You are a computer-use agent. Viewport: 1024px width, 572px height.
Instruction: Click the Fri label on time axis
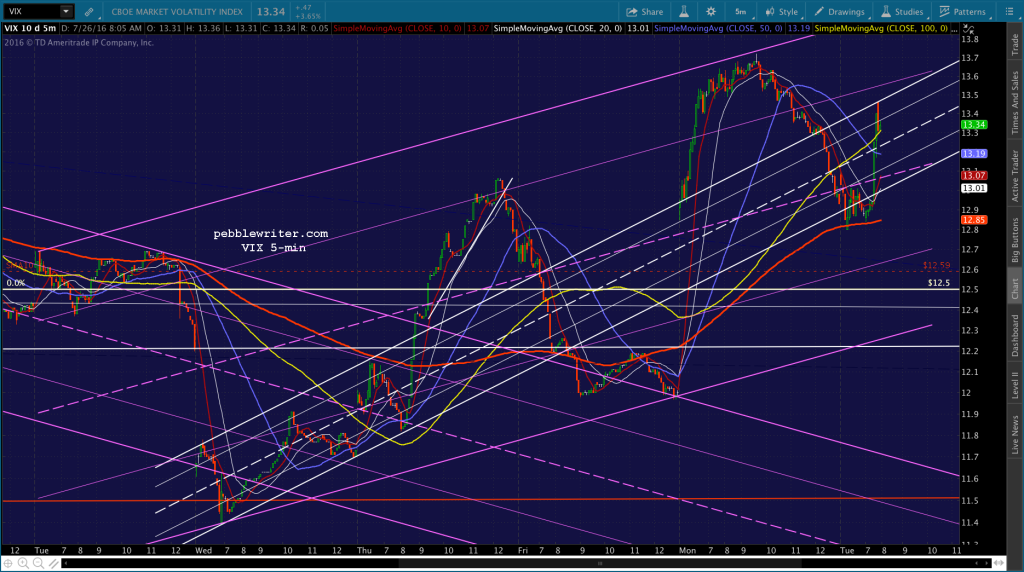523,550
